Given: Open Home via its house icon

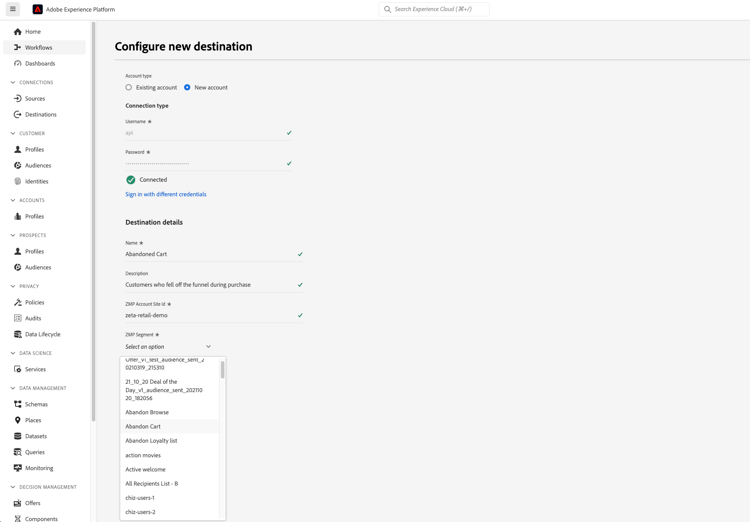Looking at the screenshot, I should (18, 32).
